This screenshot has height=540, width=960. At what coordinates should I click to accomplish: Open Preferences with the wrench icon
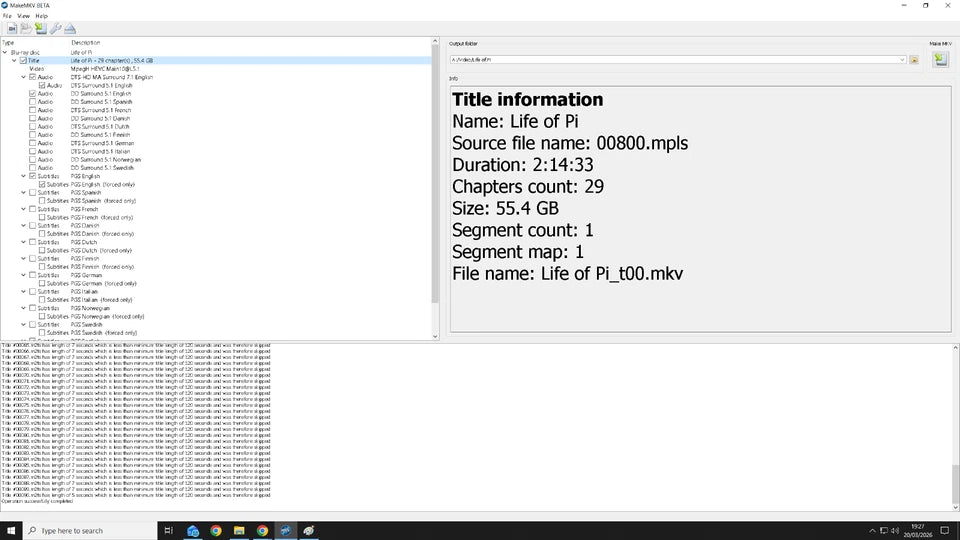click(55, 29)
